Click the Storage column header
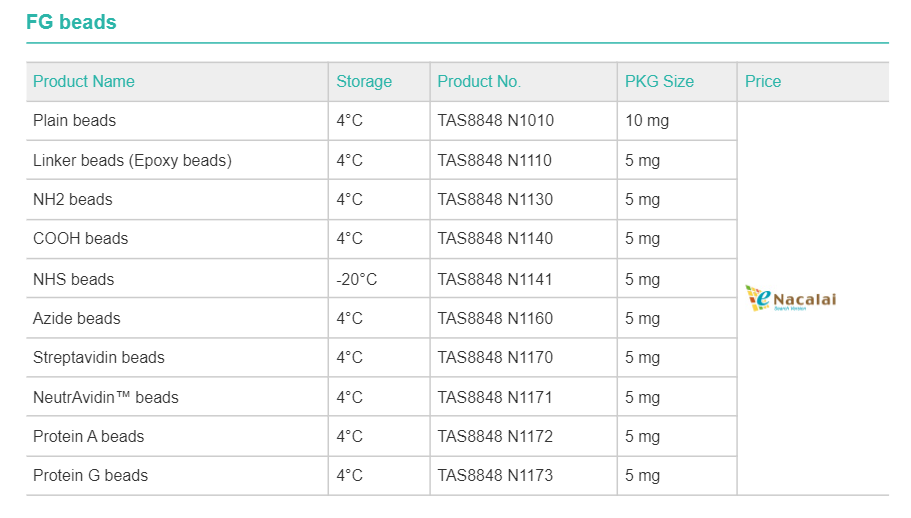The image size is (911, 518). coord(364,82)
